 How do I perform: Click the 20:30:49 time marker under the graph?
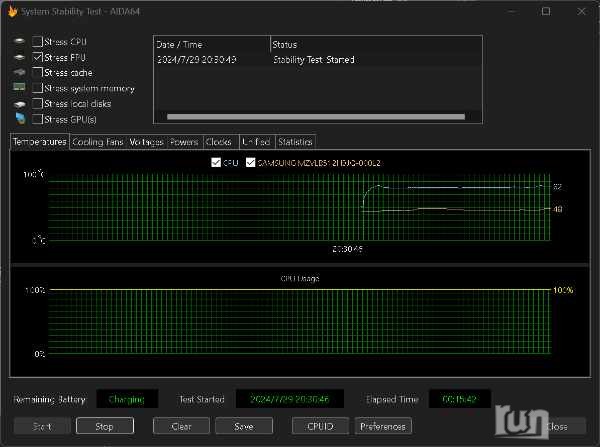click(x=347, y=249)
